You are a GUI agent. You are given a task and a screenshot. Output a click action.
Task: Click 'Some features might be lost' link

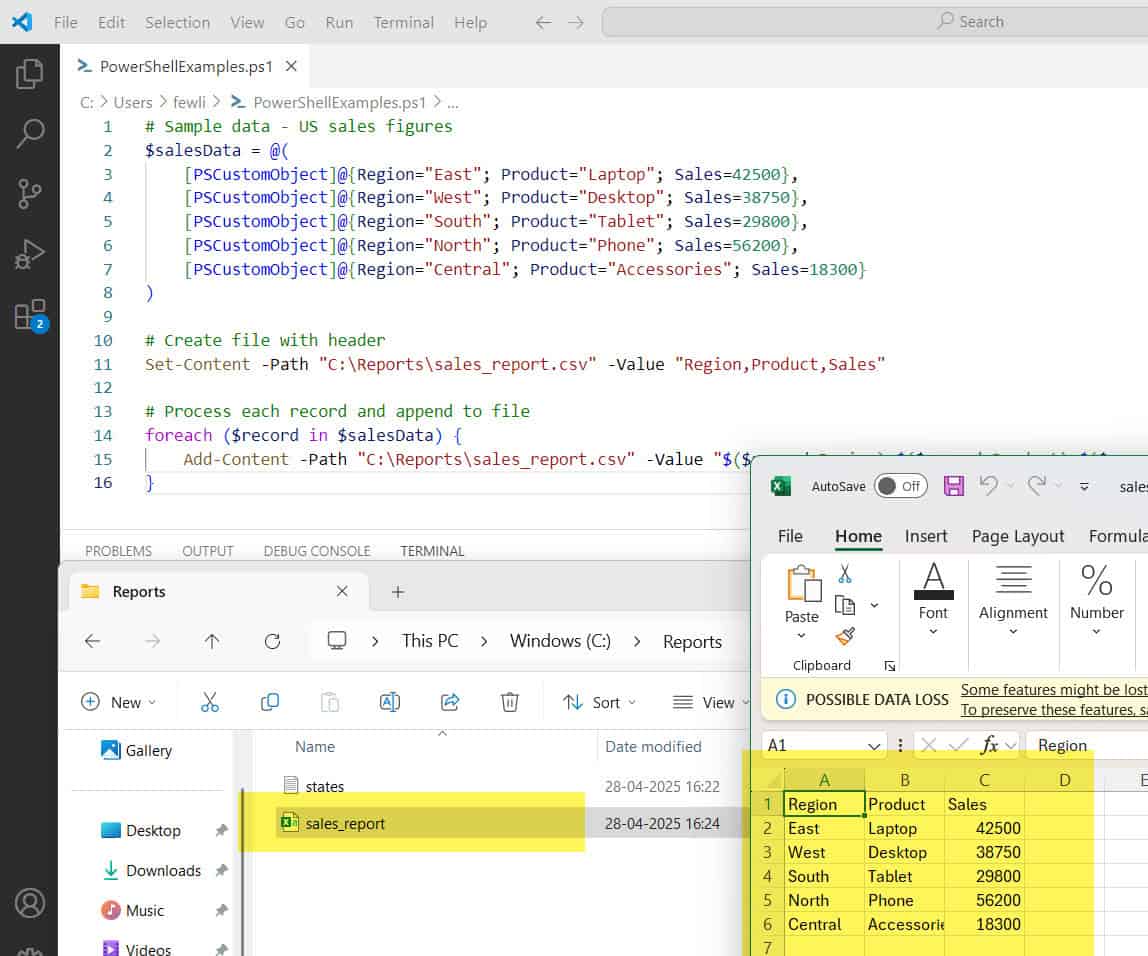tap(1054, 690)
